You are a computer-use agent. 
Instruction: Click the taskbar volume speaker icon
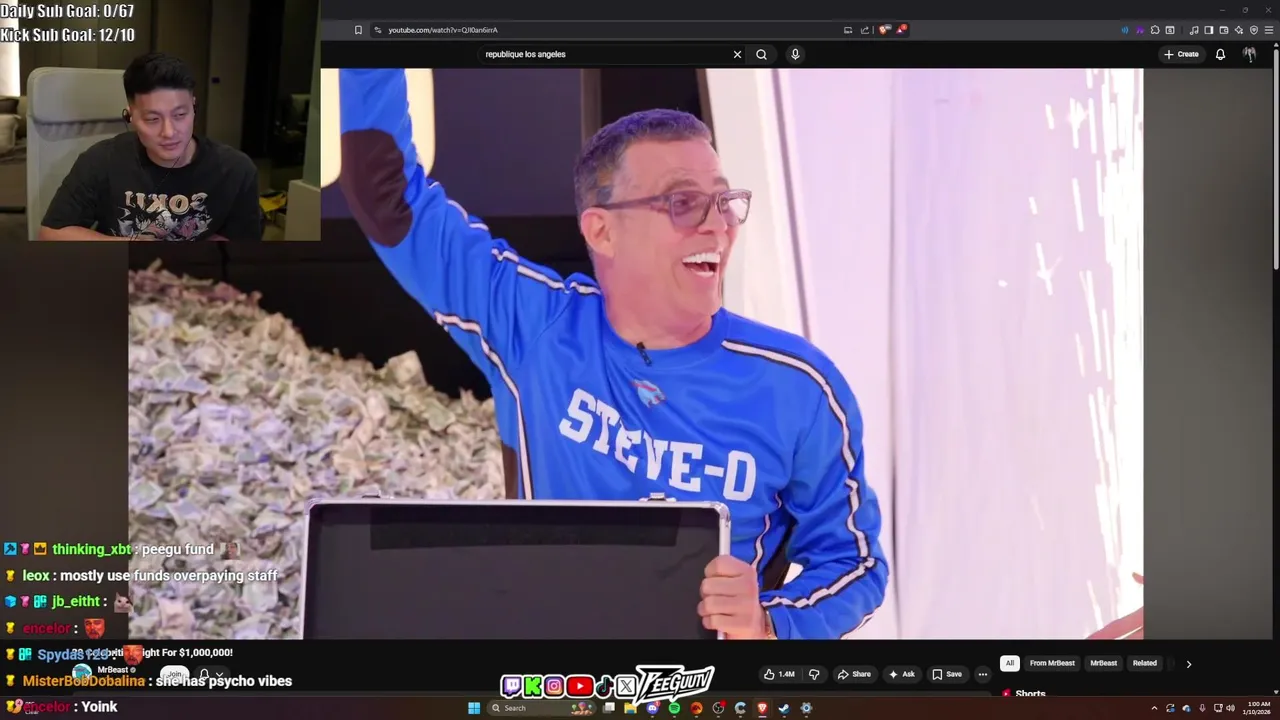tap(1231, 708)
